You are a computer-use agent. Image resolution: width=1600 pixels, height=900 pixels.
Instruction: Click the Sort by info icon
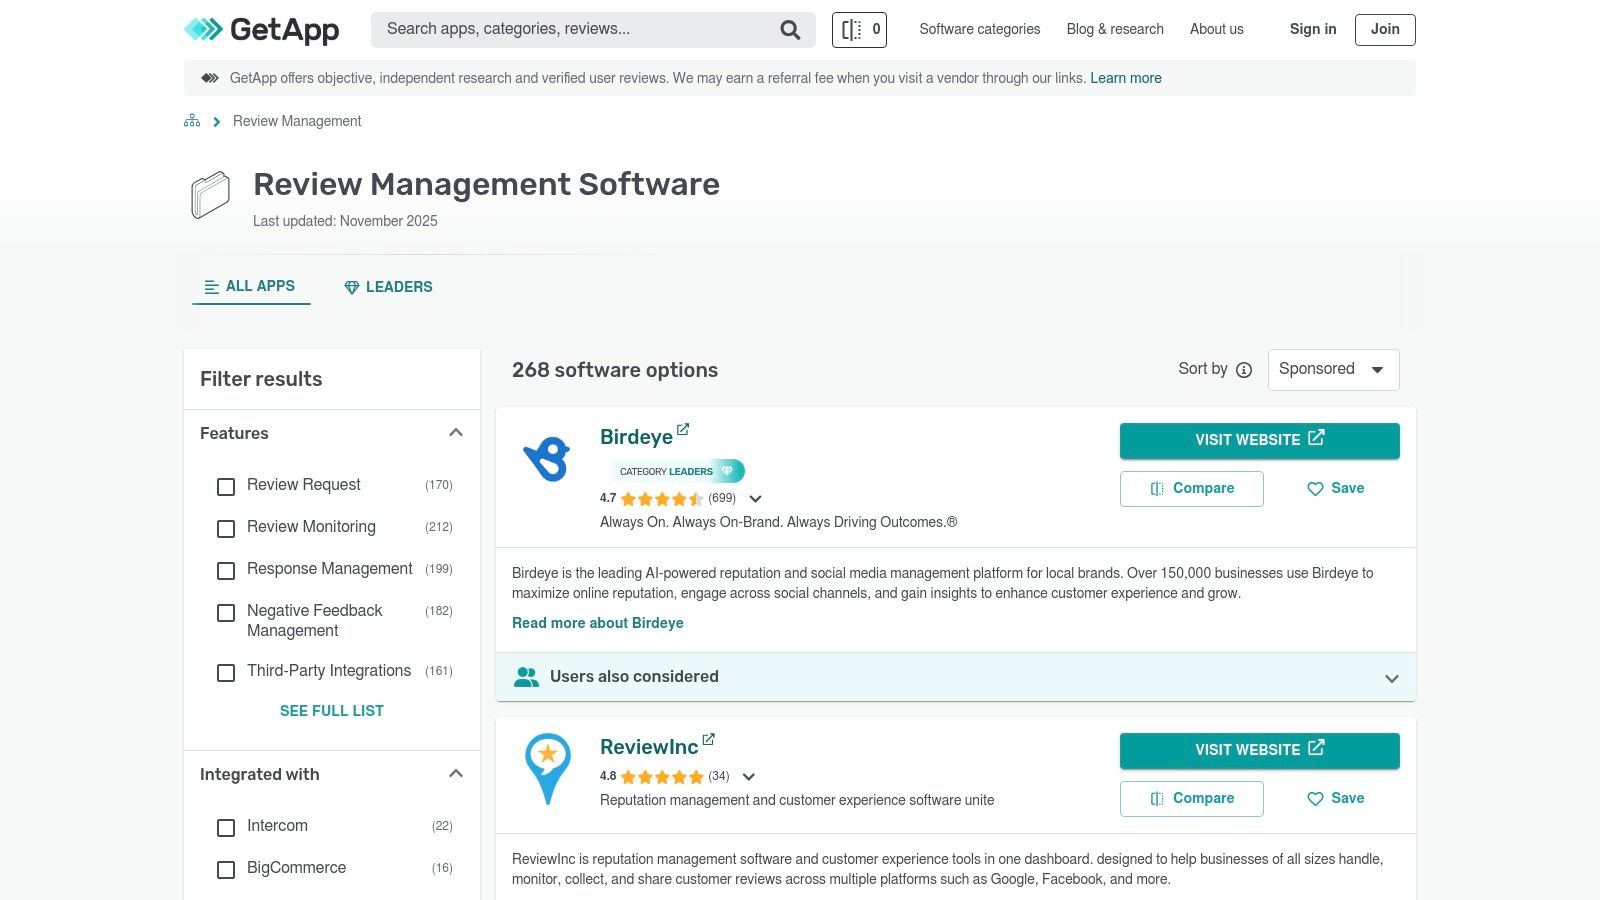point(1244,370)
